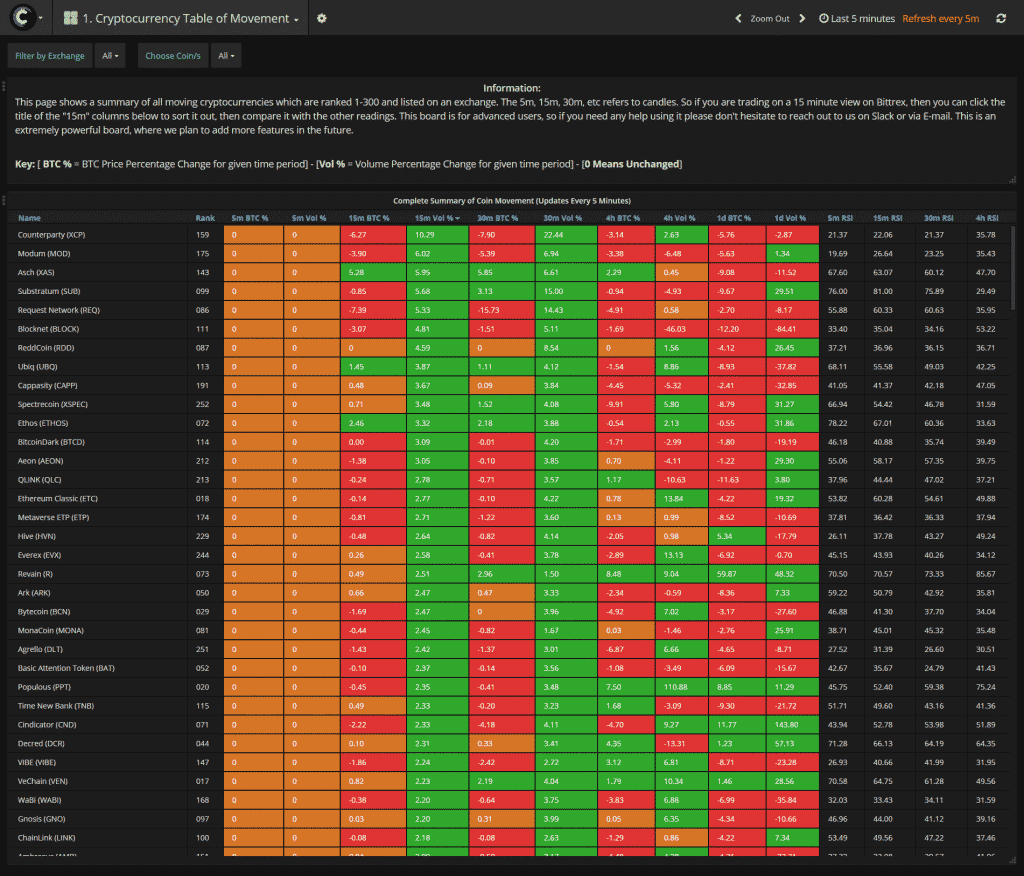Screen dimensions: 1024x876
Task: Click the green '143.80' cell in 1d Vol %
Action: pyautogui.click(x=793, y=724)
